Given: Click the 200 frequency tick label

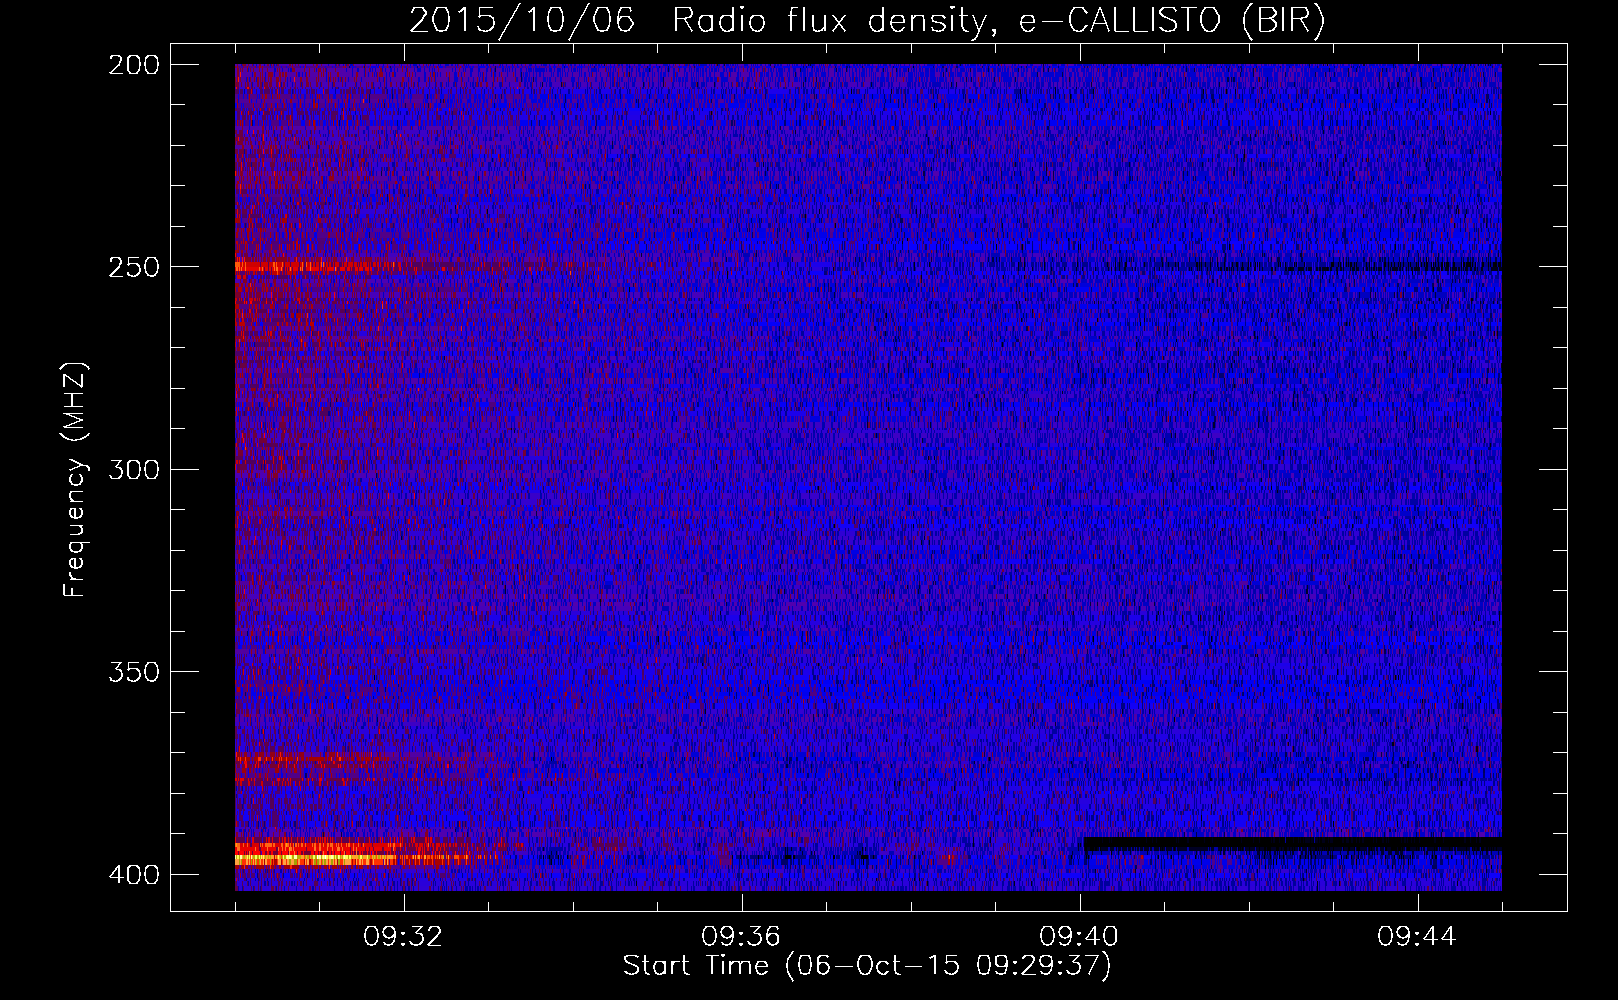Looking at the screenshot, I should [133, 65].
